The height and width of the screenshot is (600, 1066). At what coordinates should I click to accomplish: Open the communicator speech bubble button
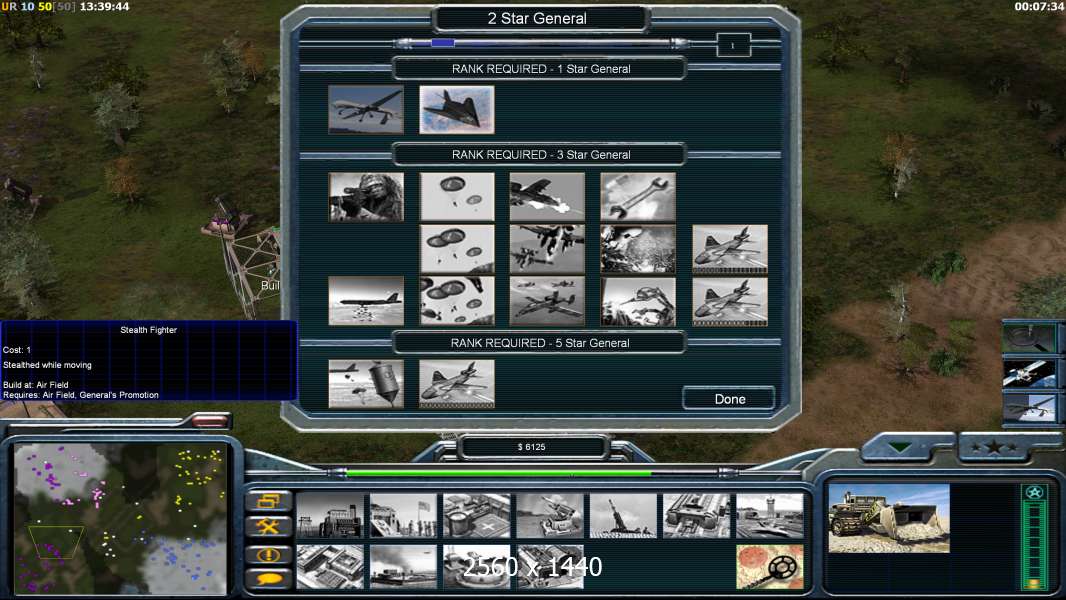(x=269, y=579)
